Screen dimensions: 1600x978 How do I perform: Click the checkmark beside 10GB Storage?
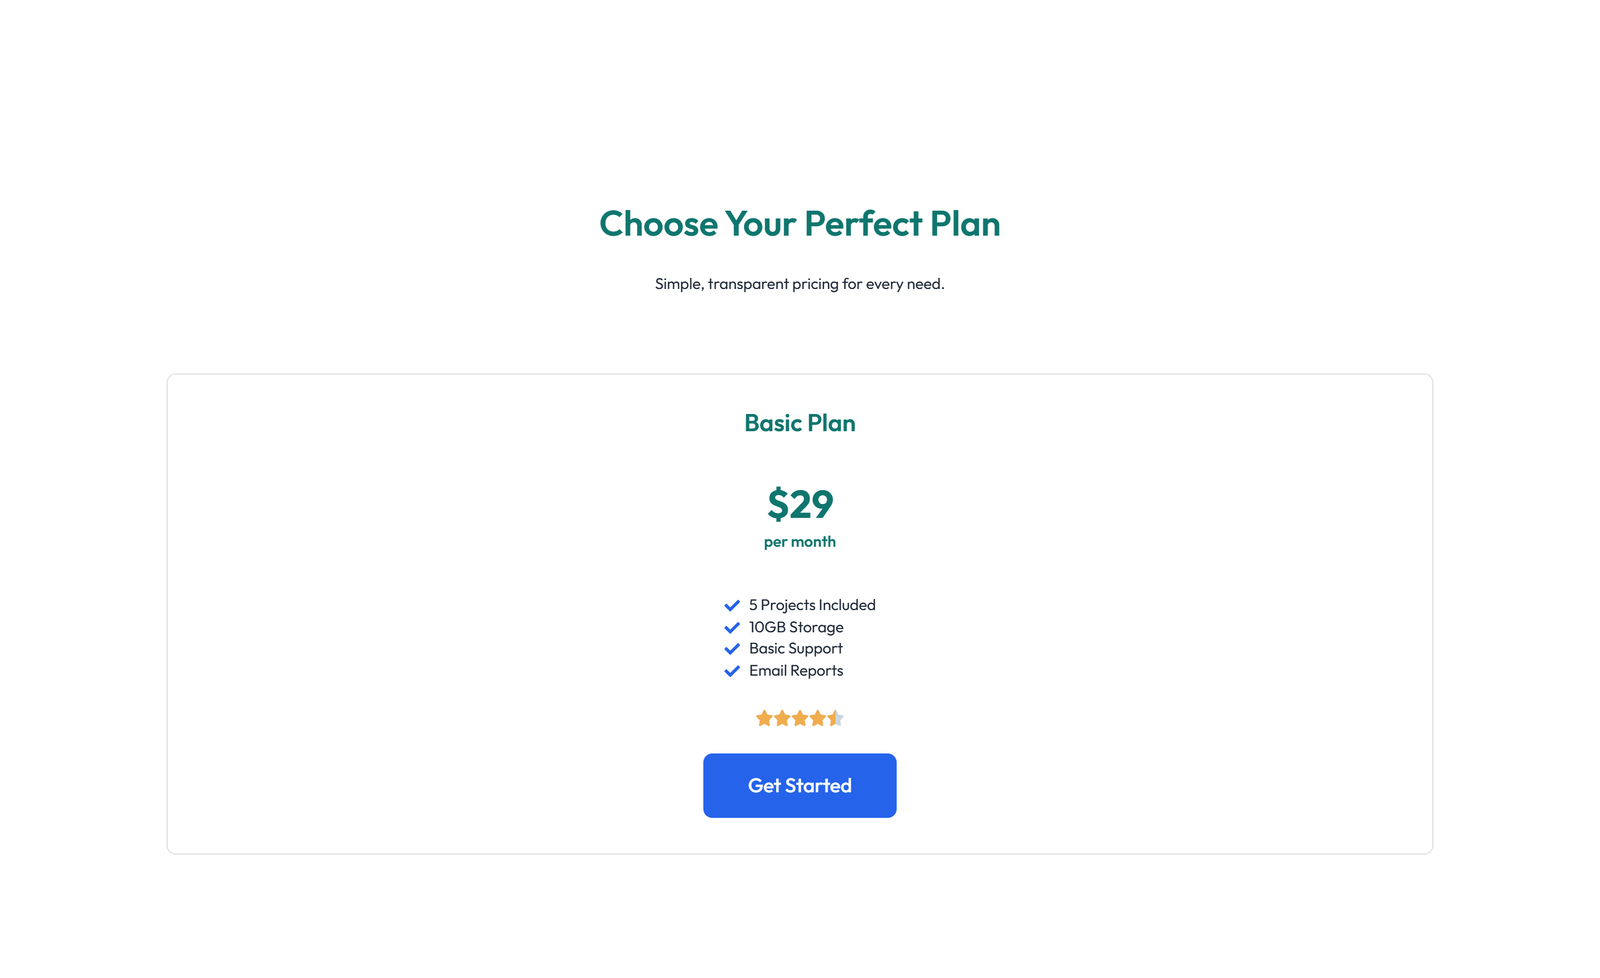(x=731, y=627)
